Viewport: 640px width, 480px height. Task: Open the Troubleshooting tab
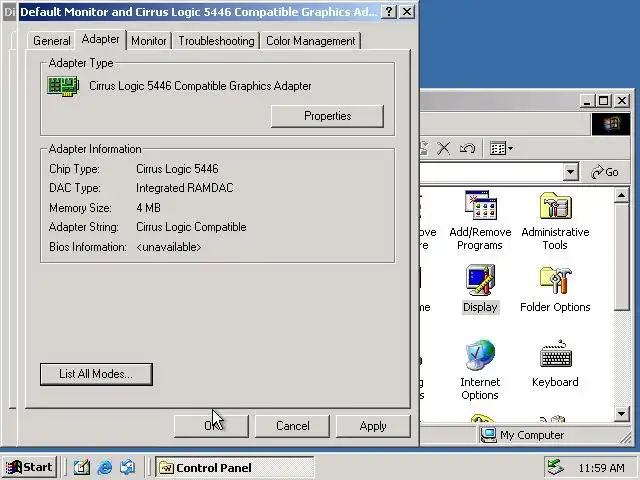216,41
